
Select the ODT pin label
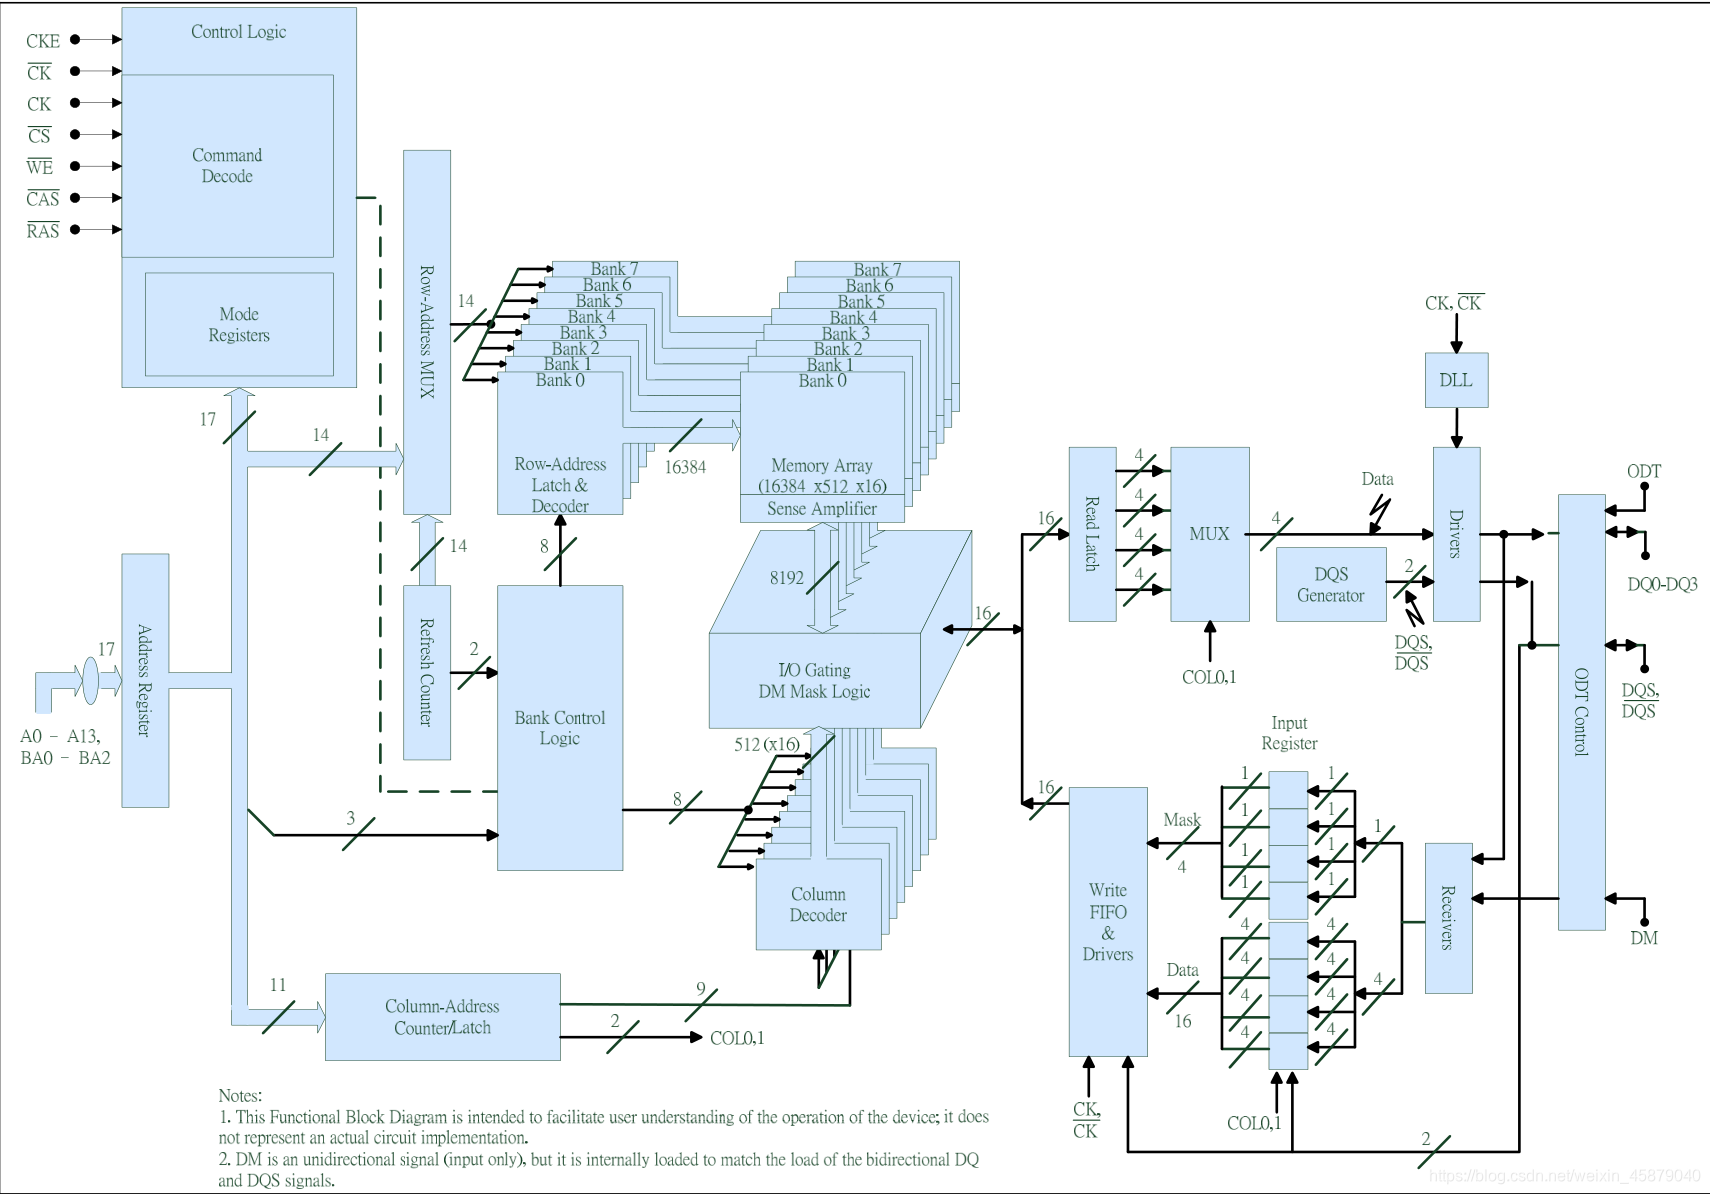(x=1644, y=472)
